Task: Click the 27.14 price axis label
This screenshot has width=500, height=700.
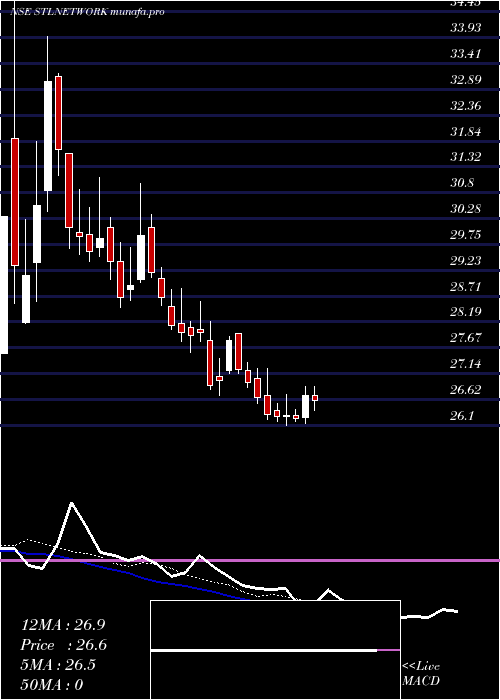Action: click(x=466, y=364)
